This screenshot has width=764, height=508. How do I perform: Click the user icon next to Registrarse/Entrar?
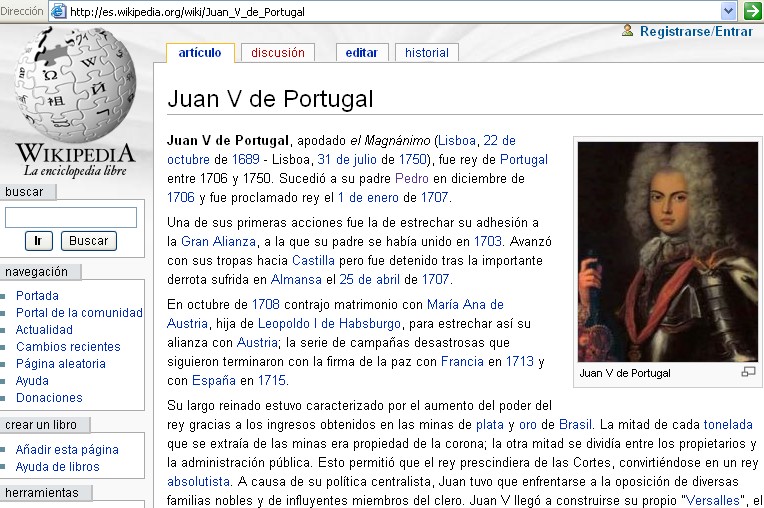click(628, 31)
